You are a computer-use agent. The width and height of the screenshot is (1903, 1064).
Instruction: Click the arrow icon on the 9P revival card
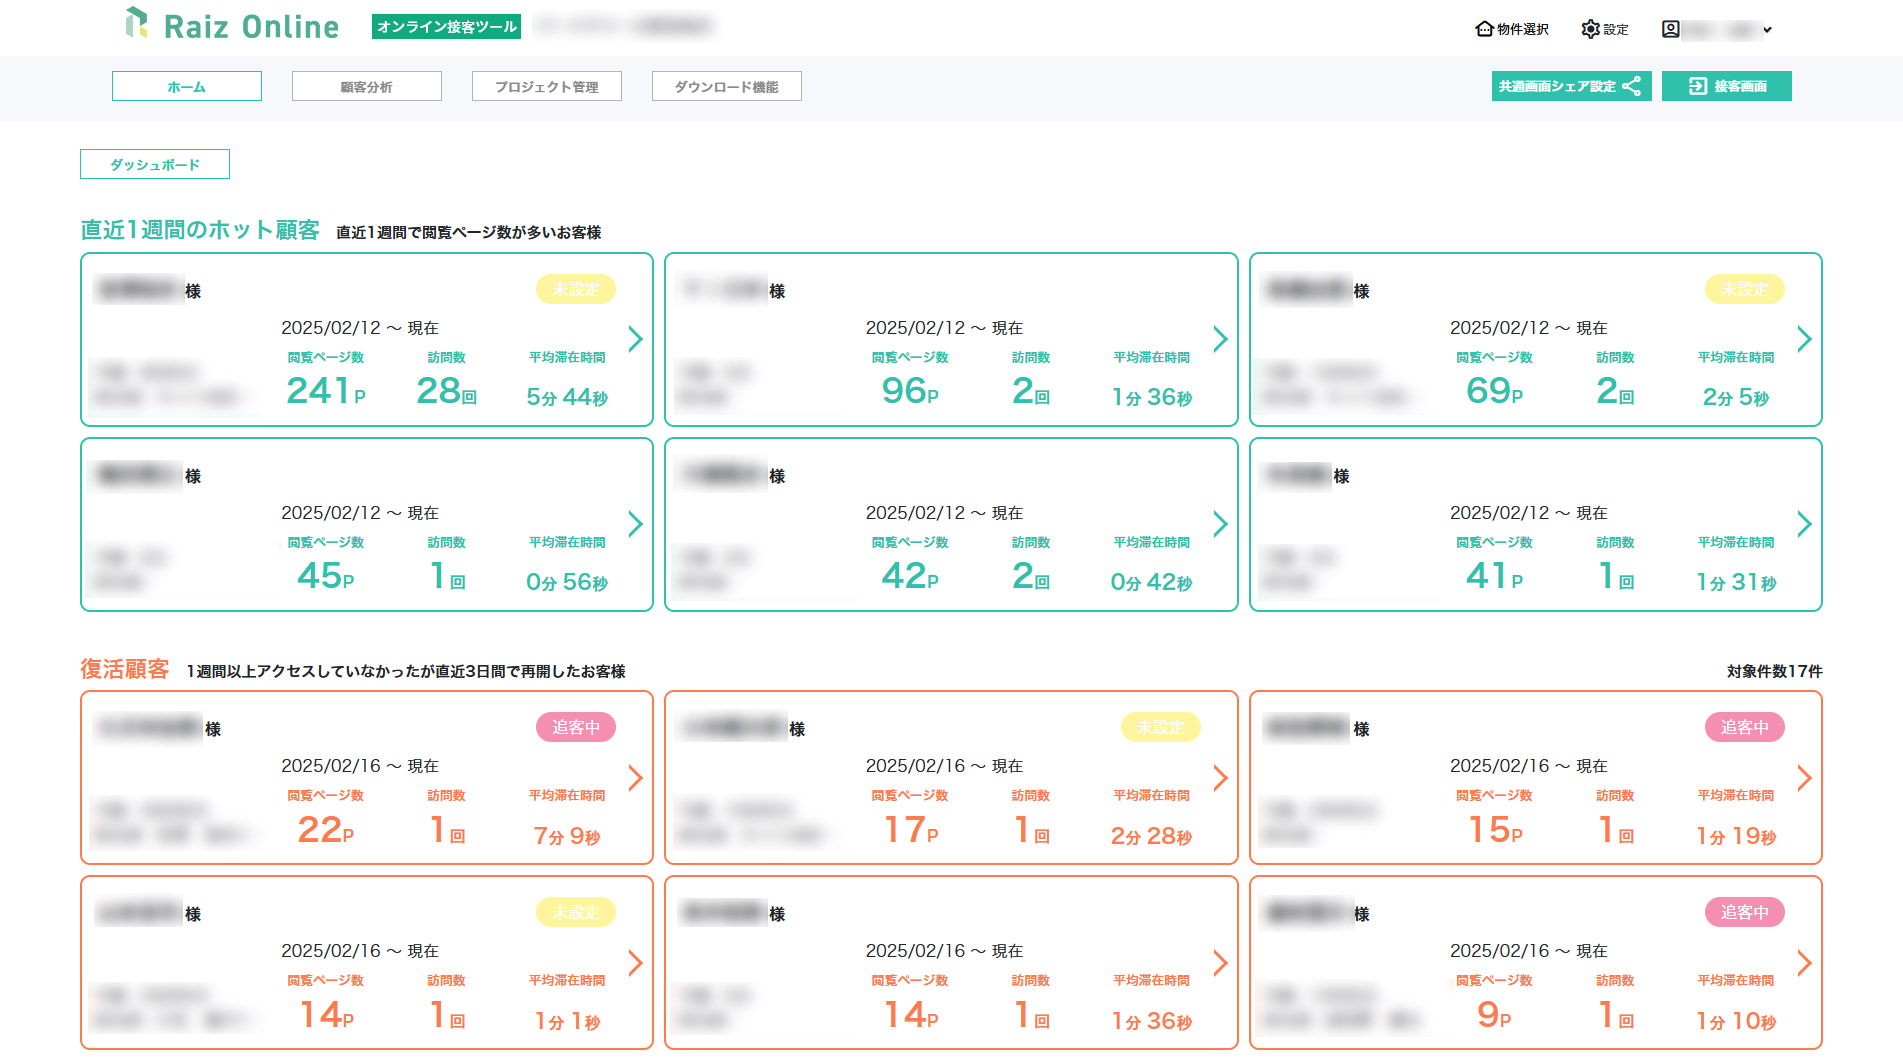[x=1804, y=963]
